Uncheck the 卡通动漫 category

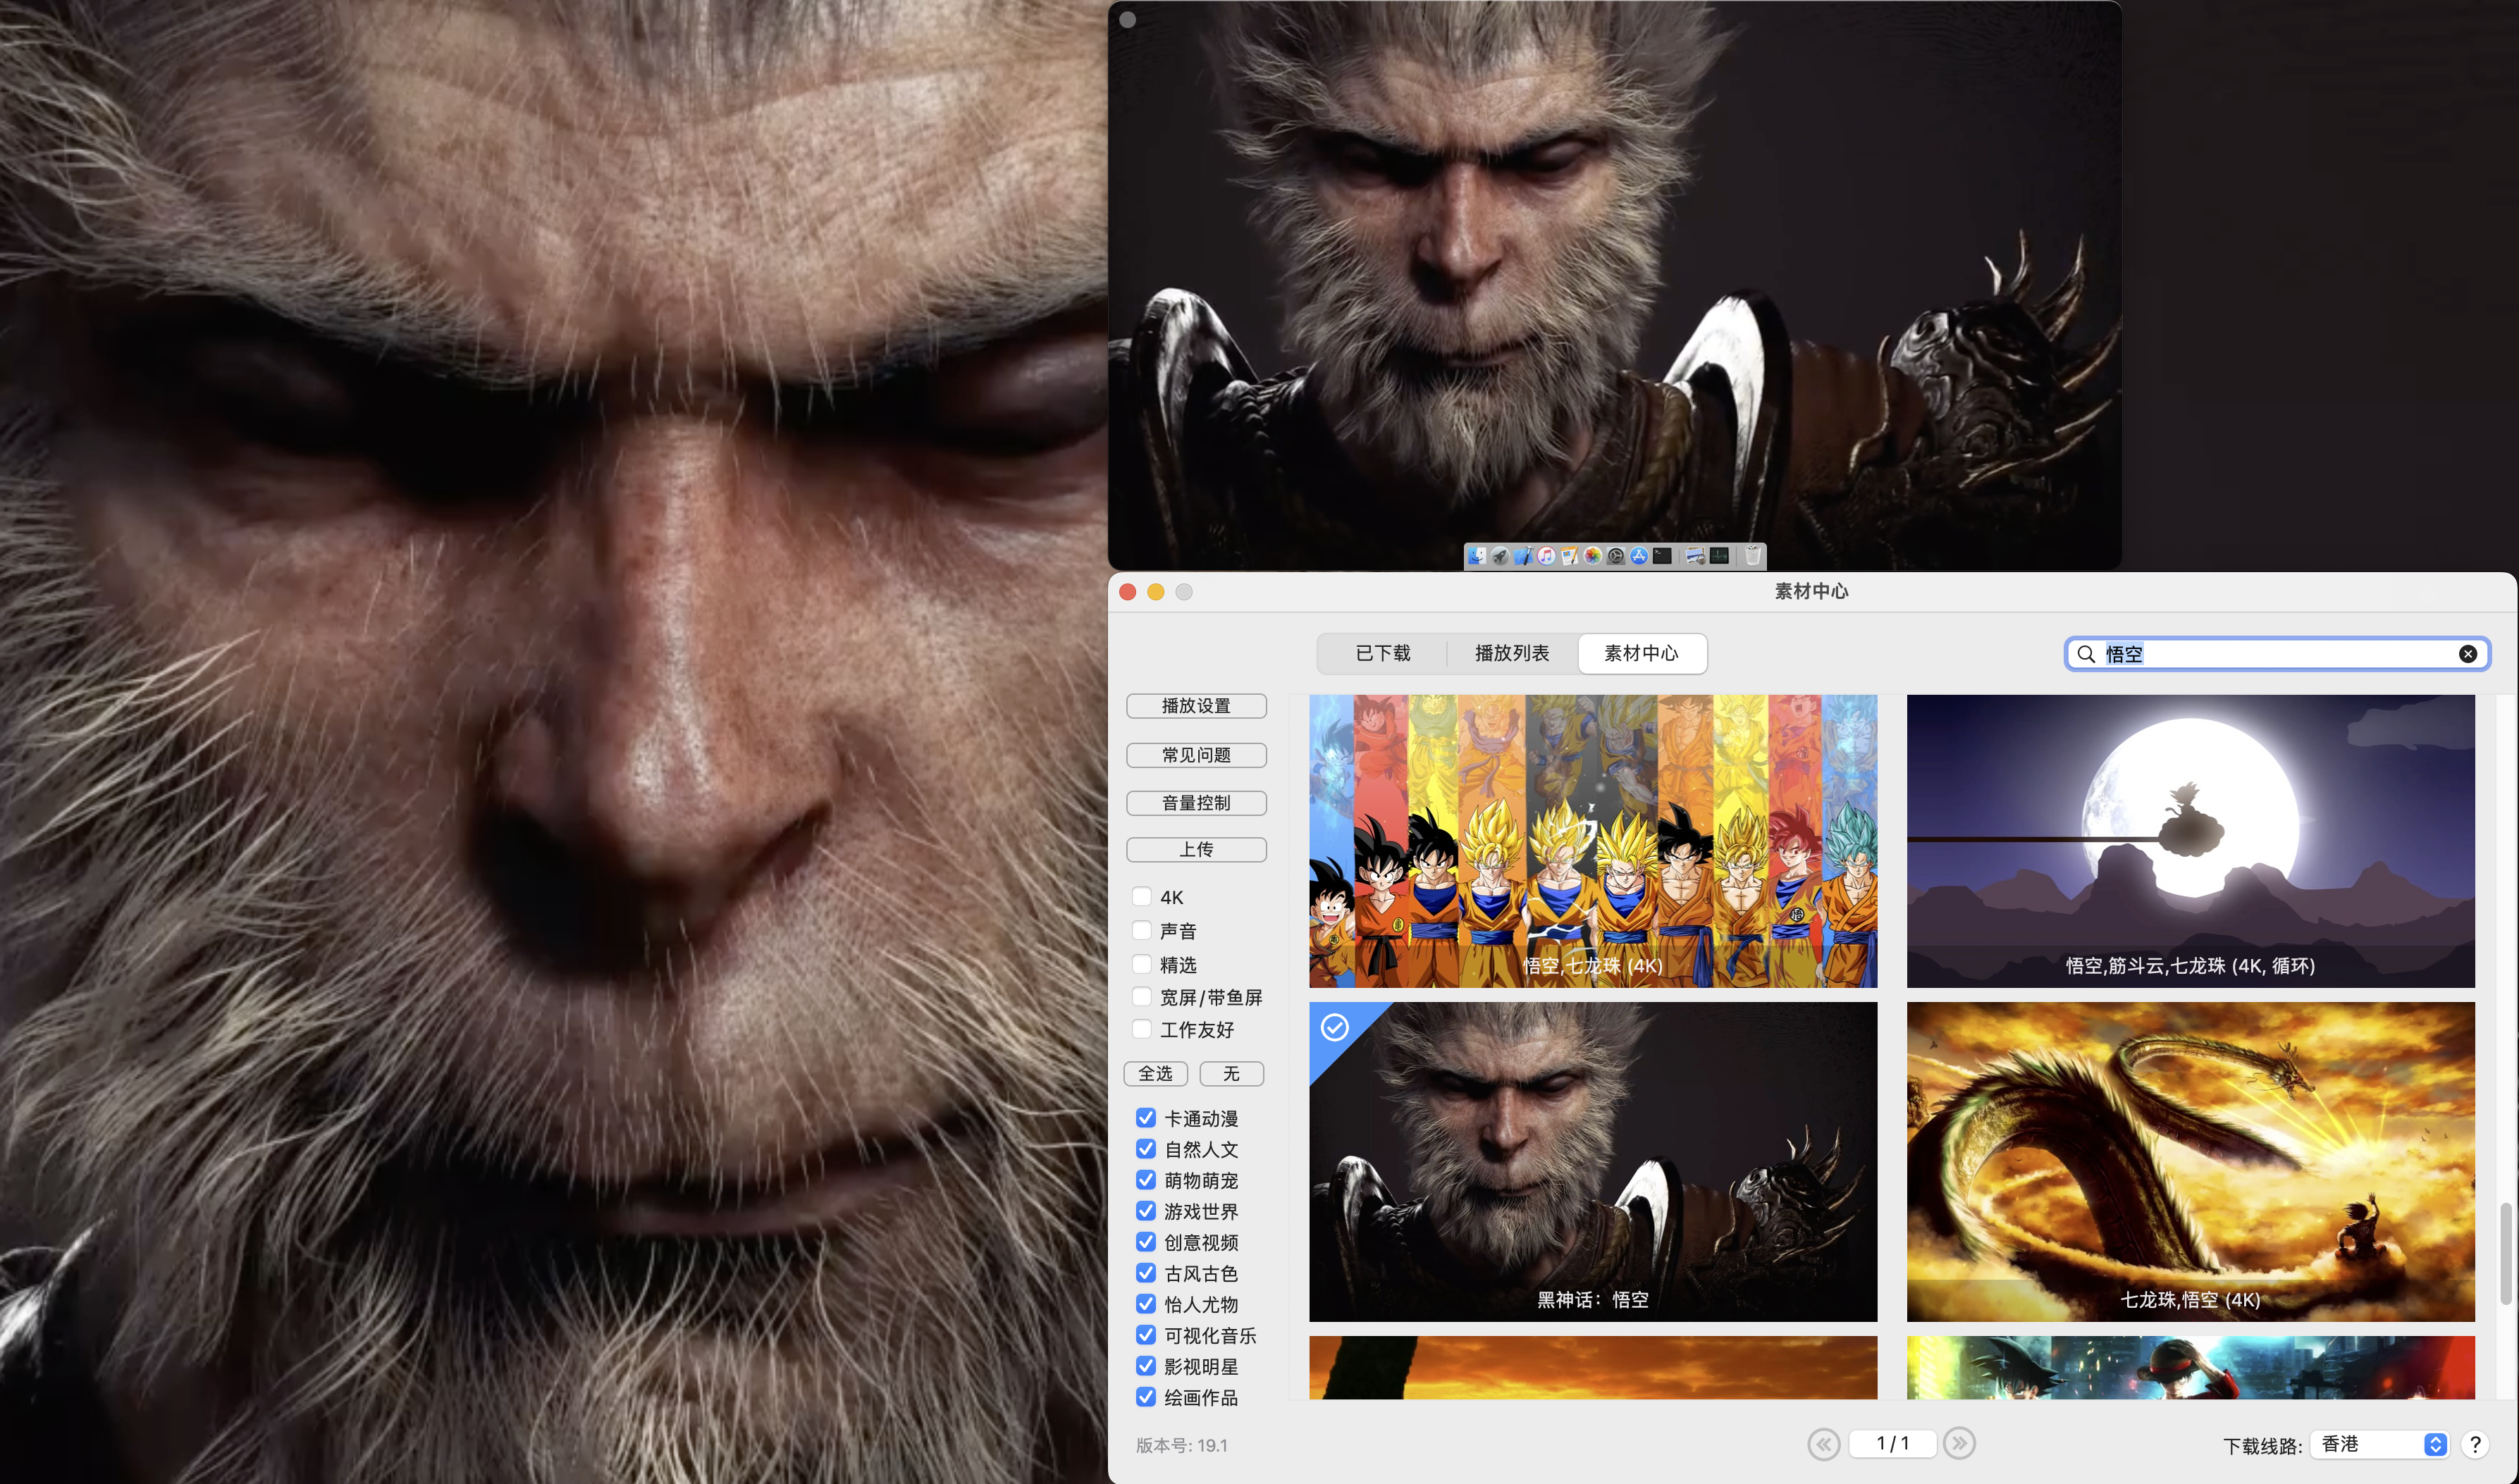point(1146,1118)
